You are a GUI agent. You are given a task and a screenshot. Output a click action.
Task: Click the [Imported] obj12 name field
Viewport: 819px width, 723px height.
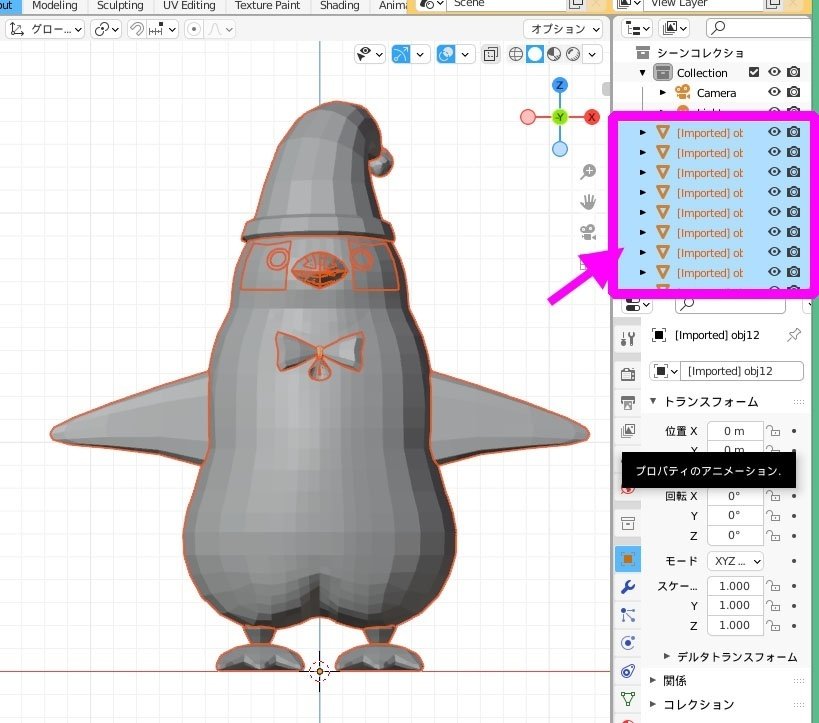tap(742, 371)
